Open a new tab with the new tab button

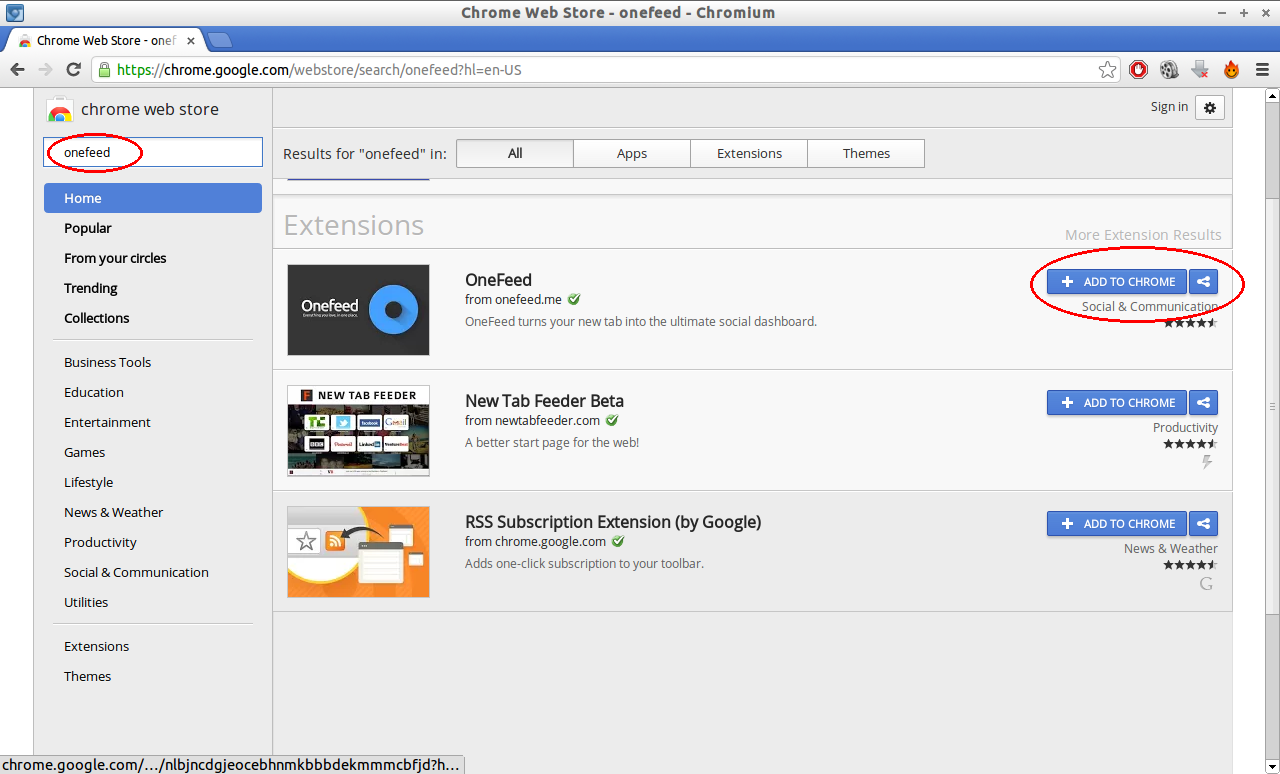tap(219, 40)
